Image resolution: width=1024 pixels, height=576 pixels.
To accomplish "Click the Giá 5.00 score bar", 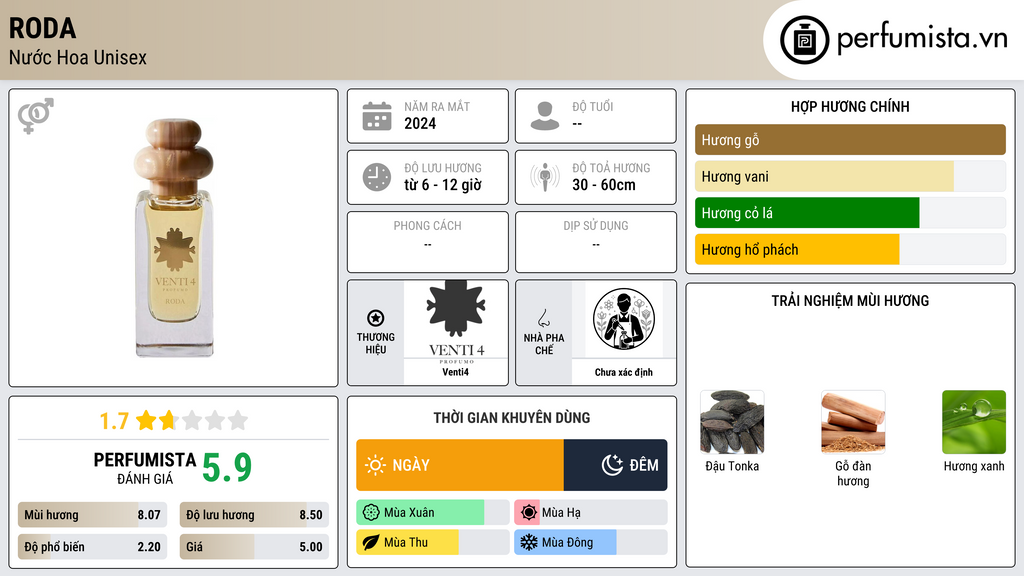I will (x=254, y=547).
